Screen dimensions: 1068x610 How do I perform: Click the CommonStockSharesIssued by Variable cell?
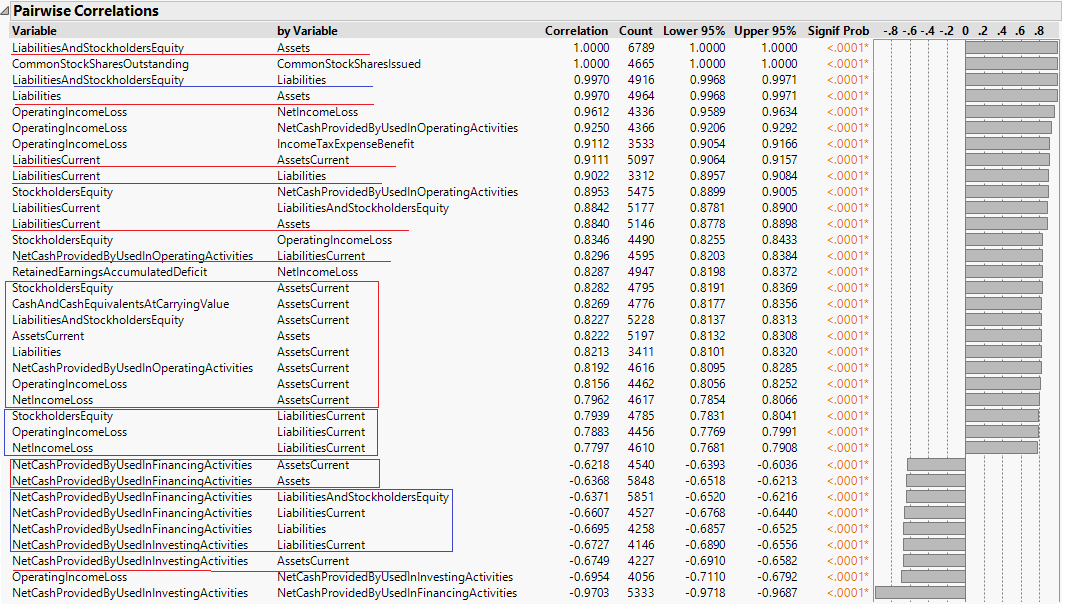coord(349,64)
